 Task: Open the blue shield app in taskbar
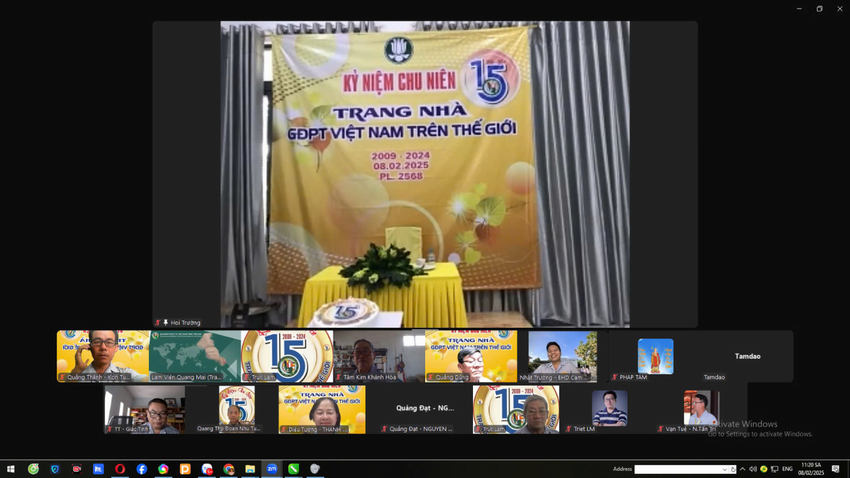click(x=55, y=469)
